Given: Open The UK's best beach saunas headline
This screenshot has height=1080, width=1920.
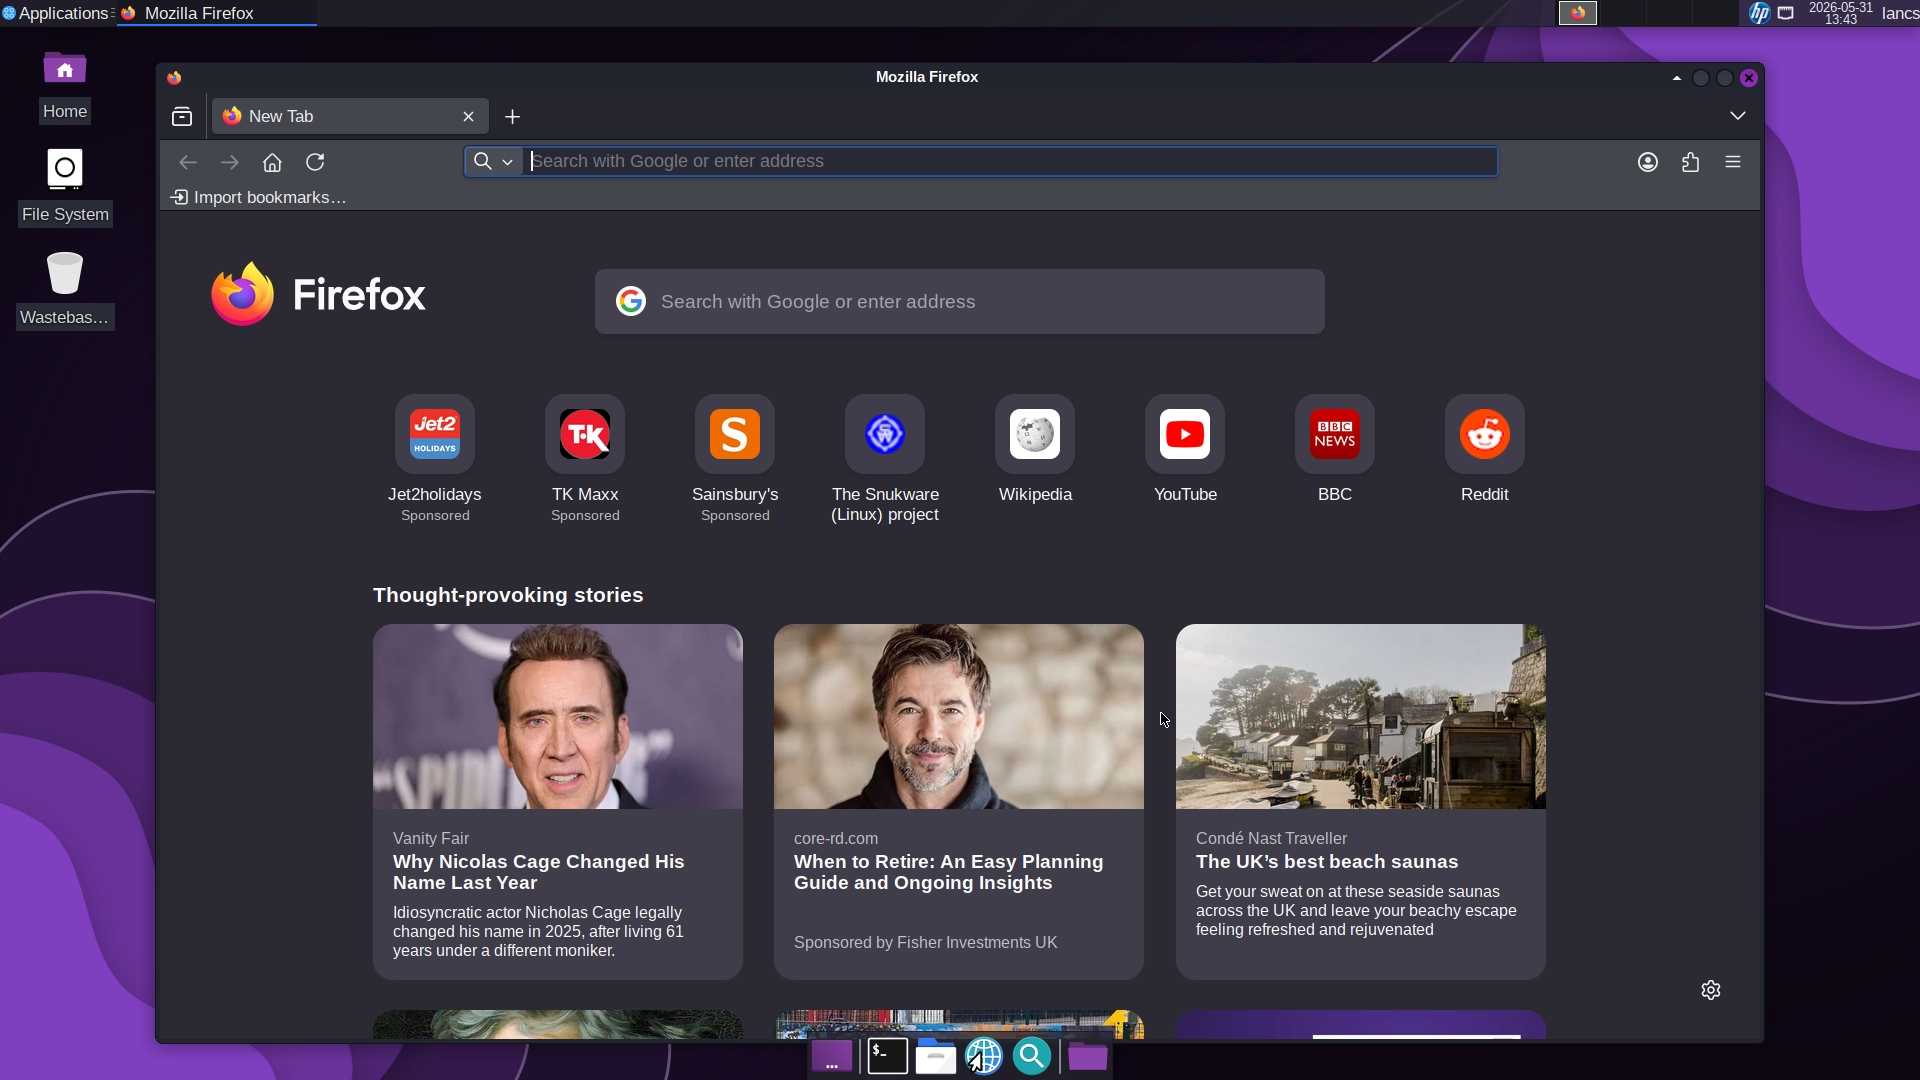Looking at the screenshot, I should (1327, 862).
